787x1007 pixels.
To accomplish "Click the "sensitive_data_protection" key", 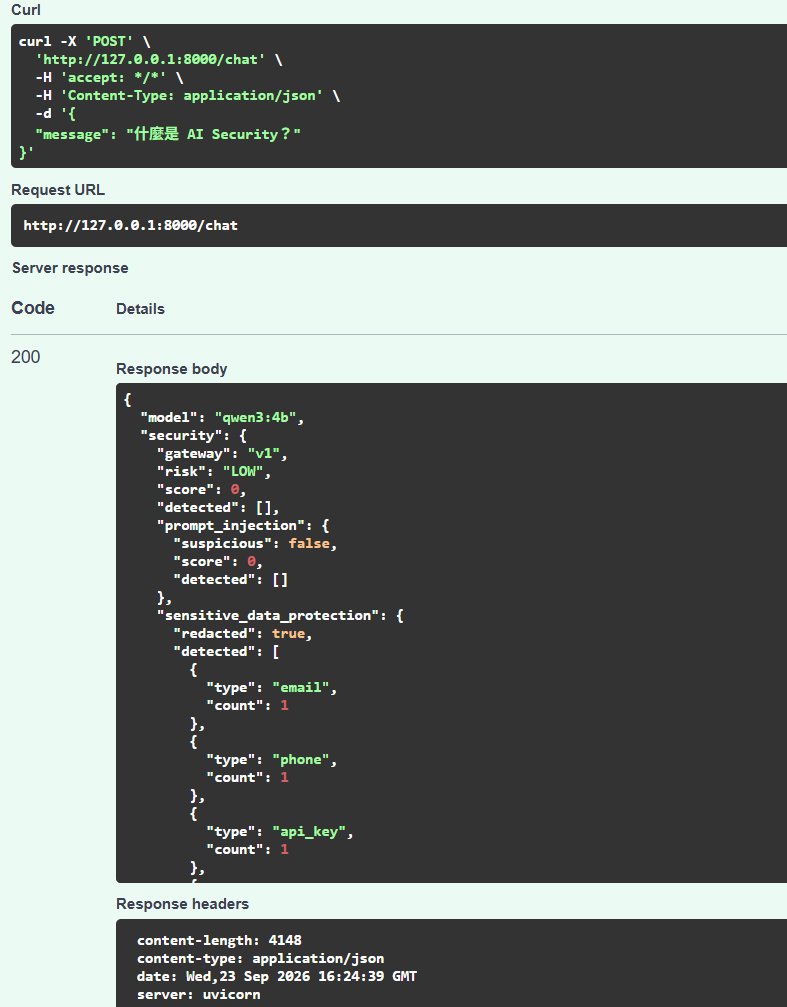I will pyautogui.click(x=272, y=615).
